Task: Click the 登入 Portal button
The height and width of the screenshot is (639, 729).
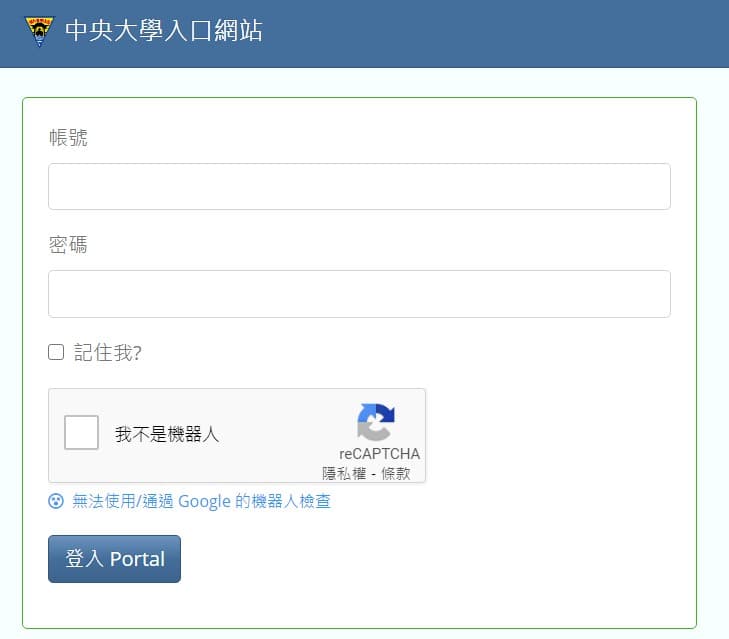Action: (114, 559)
